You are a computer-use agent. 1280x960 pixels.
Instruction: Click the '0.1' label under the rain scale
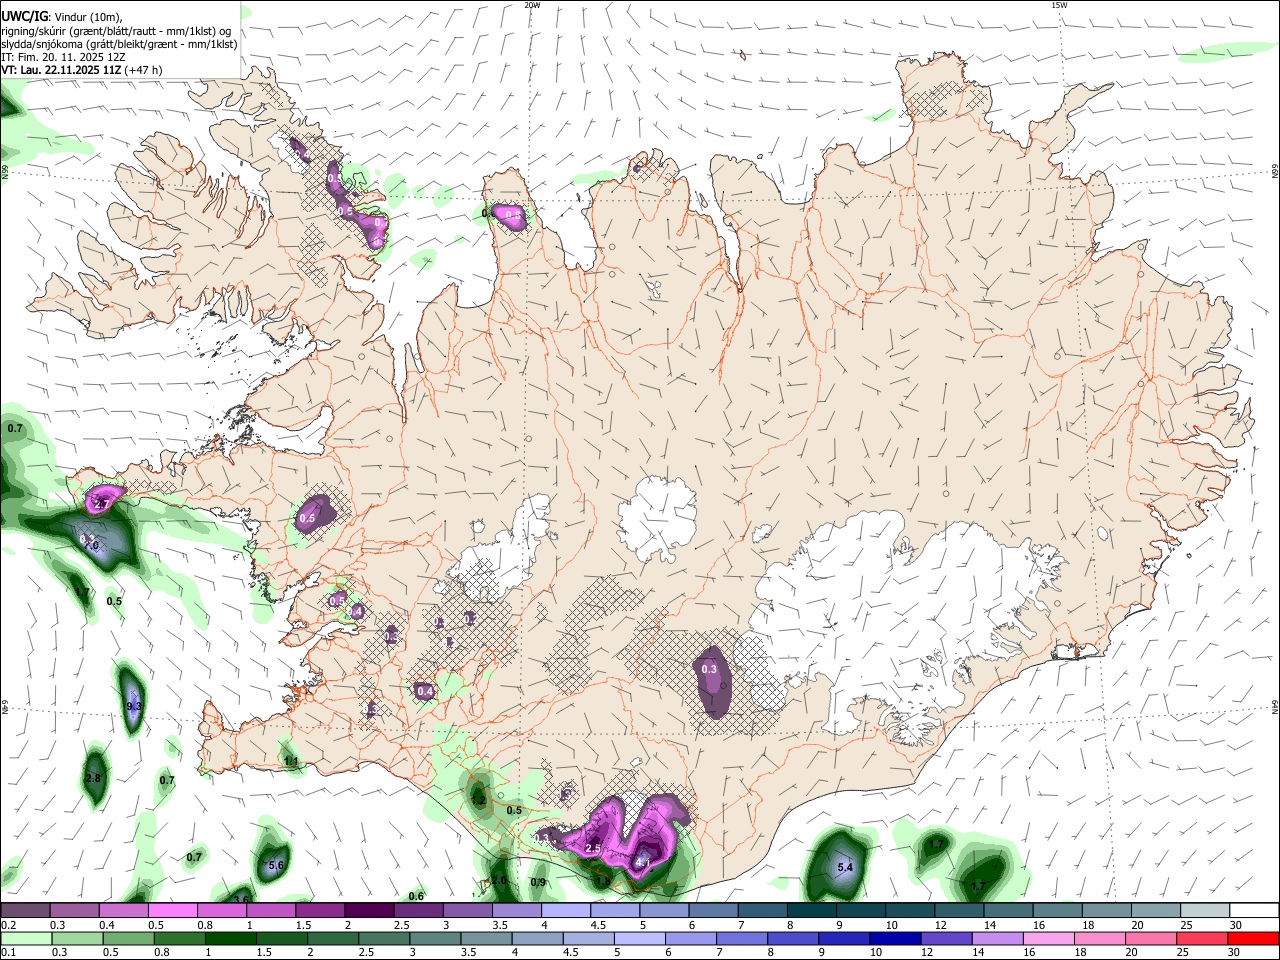click(x=7, y=952)
